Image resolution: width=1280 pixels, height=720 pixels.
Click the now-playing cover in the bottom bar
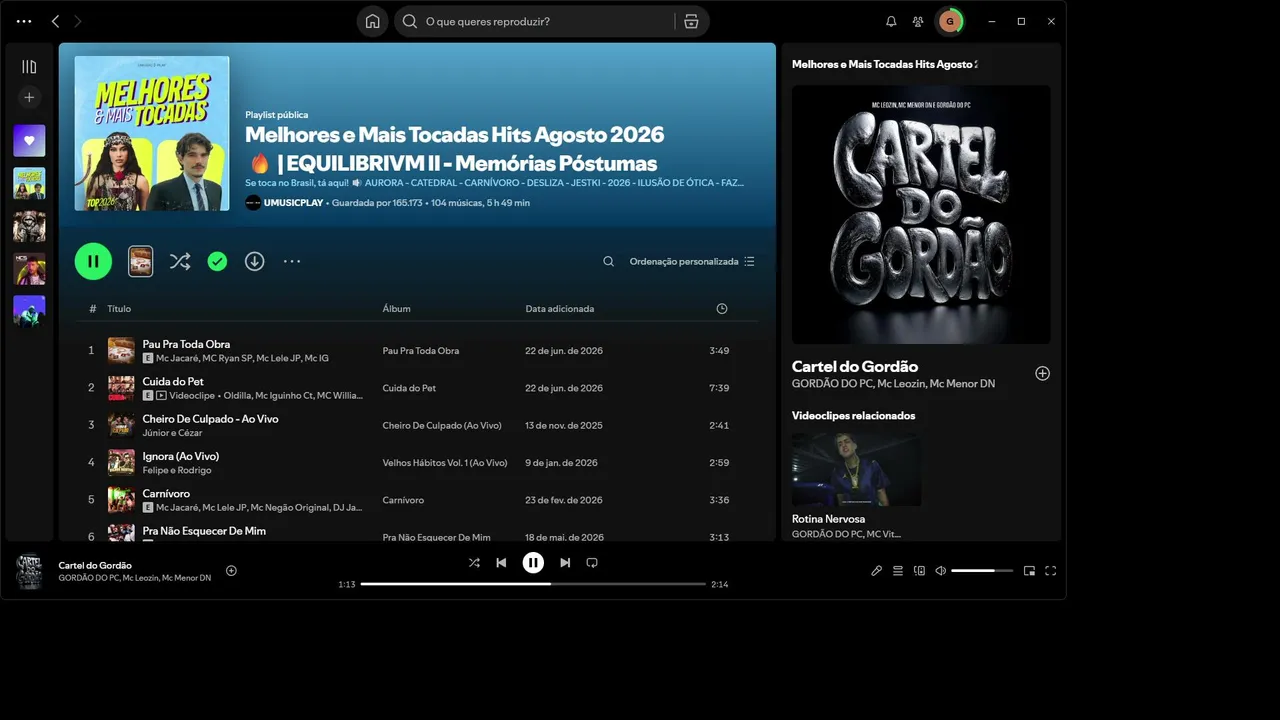click(x=29, y=571)
